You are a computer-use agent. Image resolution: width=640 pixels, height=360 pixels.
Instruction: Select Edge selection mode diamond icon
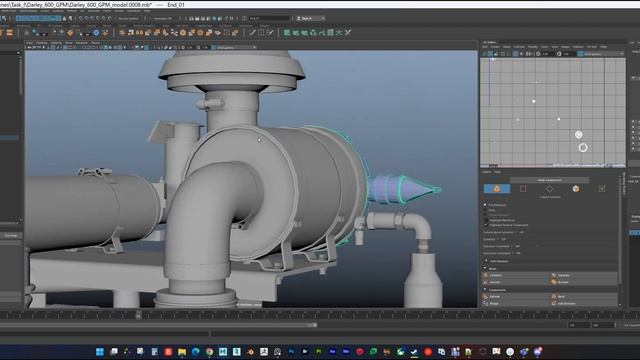549,189
